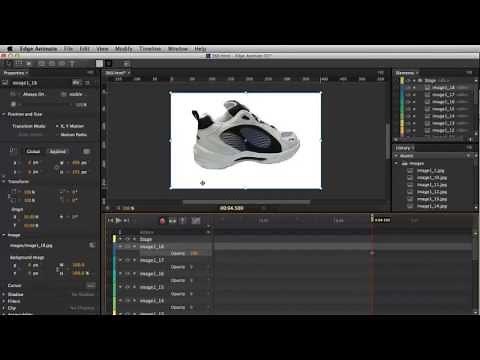Open the Properties panel tab

[15, 73]
